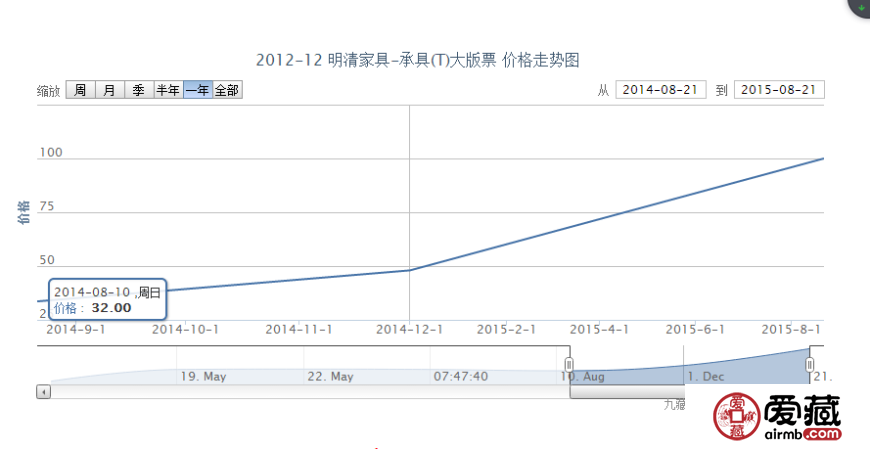Click the navigator label 1. Dec
The width and height of the screenshot is (870, 449).
pyautogui.click(x=706, y=376)
